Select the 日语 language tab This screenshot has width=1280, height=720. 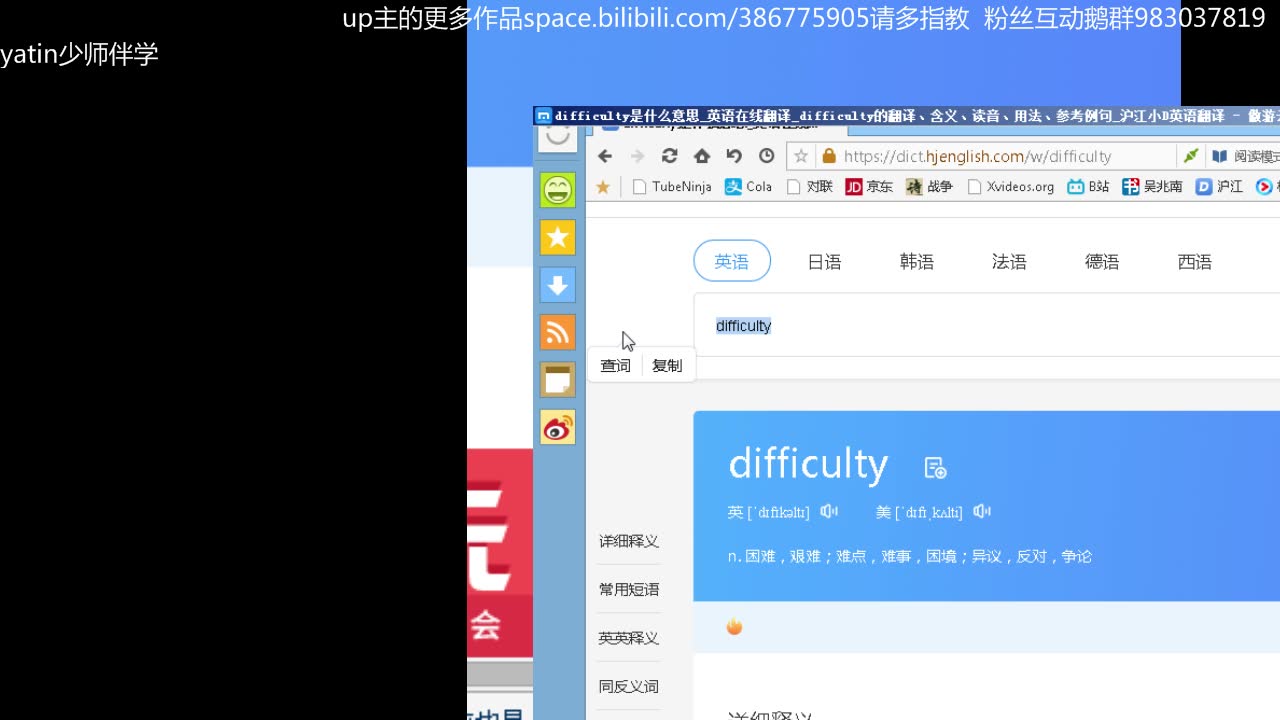pos(824,262)
